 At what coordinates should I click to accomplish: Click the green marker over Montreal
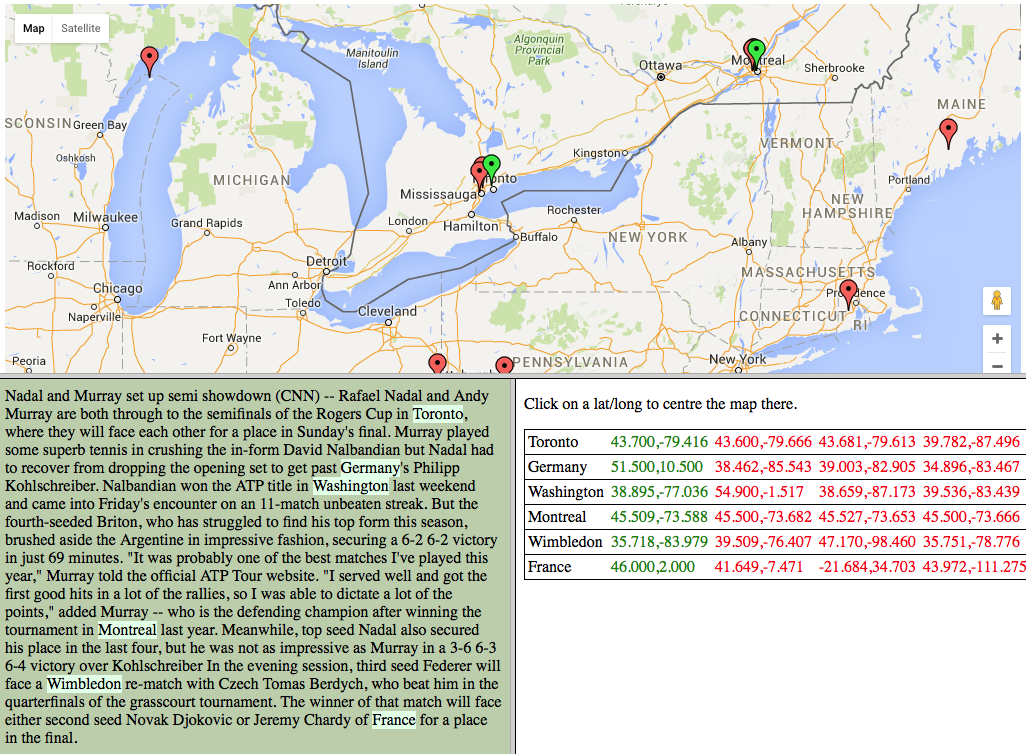(x=756, y=54)
